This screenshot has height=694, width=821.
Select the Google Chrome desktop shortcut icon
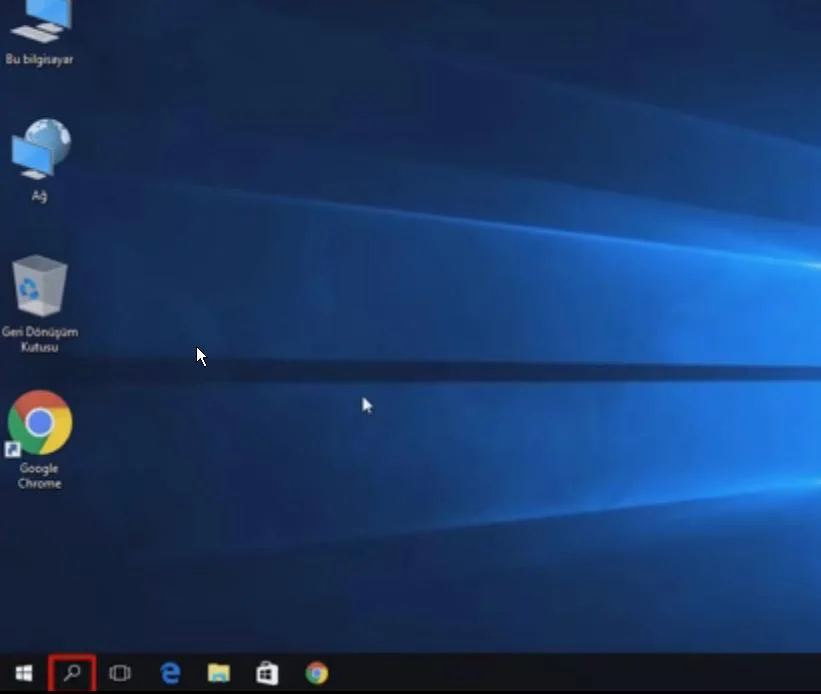tap(40, 422)
